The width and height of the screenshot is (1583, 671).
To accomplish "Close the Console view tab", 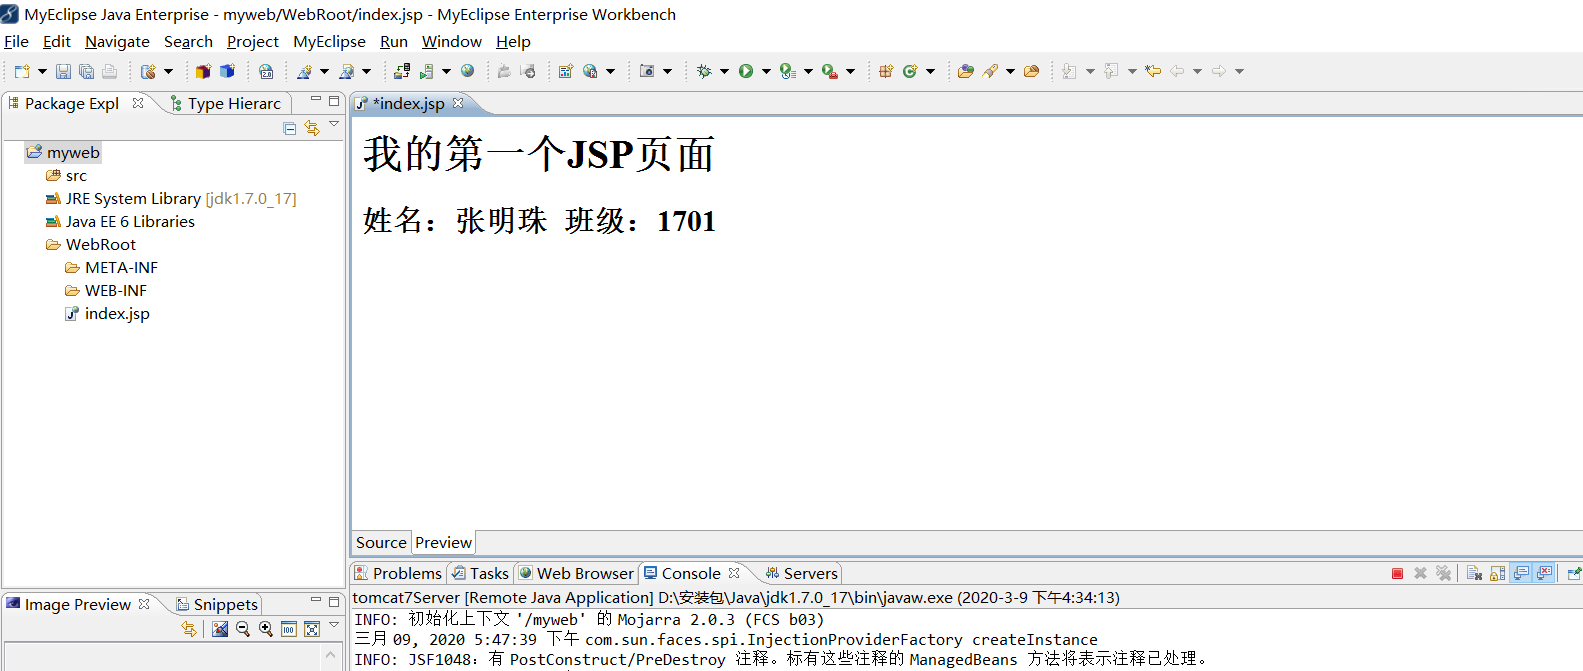I will pos(734,573).
